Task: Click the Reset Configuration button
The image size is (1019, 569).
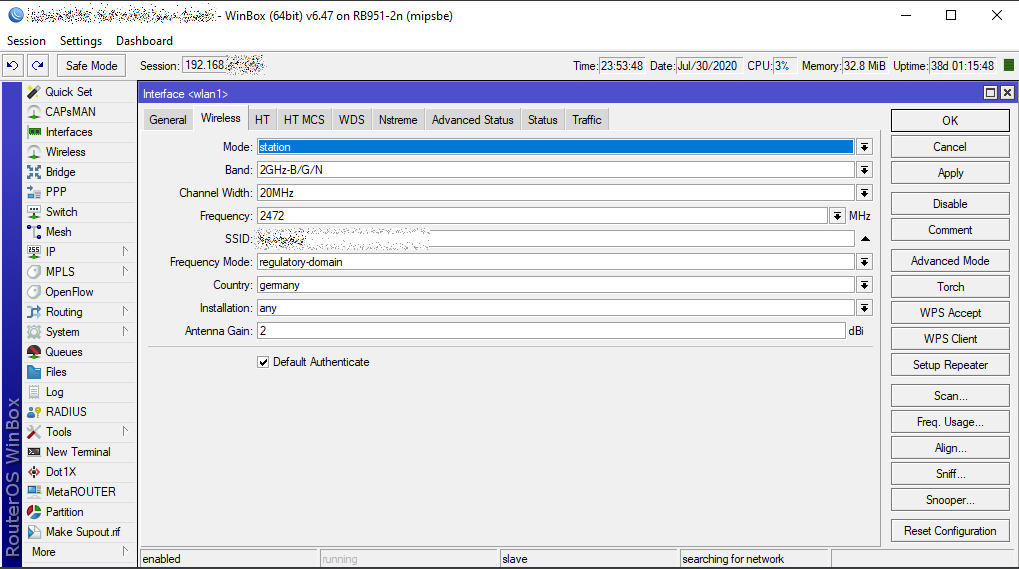Action: [x=950, y=531]
